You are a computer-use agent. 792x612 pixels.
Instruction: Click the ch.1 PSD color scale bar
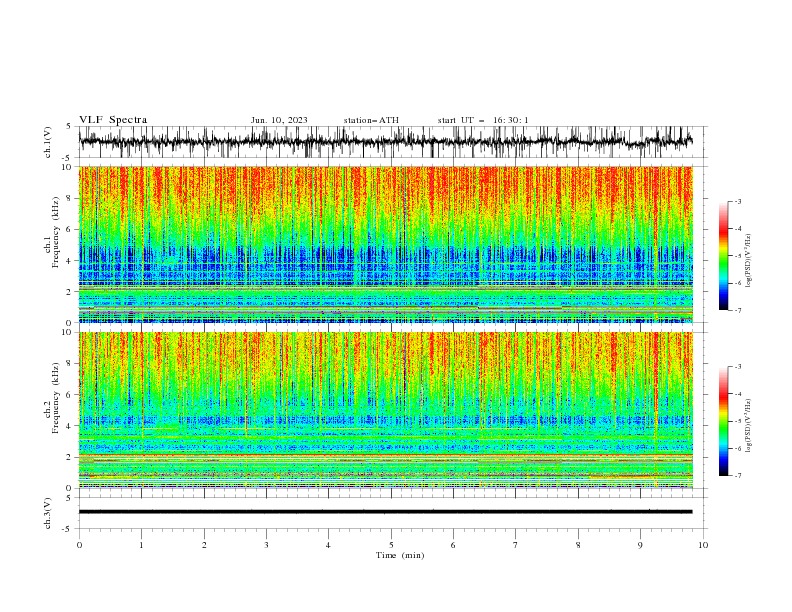click(724, 255)
